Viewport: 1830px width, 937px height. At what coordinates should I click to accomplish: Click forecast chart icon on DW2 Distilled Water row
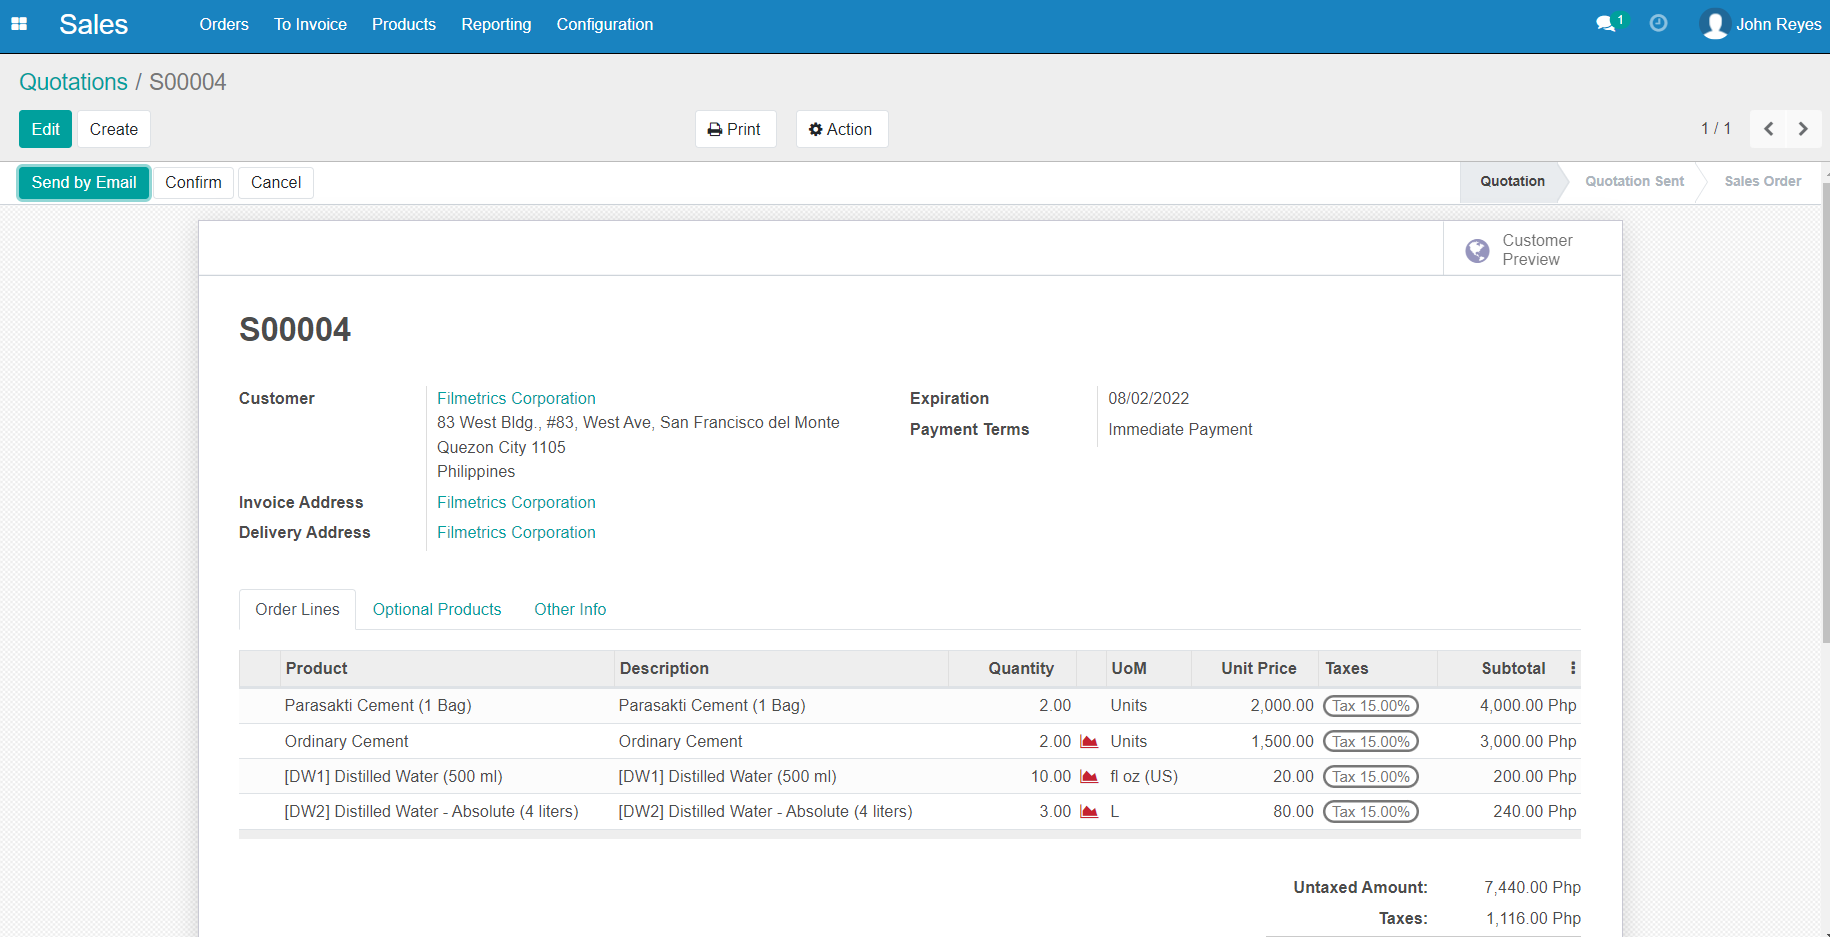(1089, 812)
